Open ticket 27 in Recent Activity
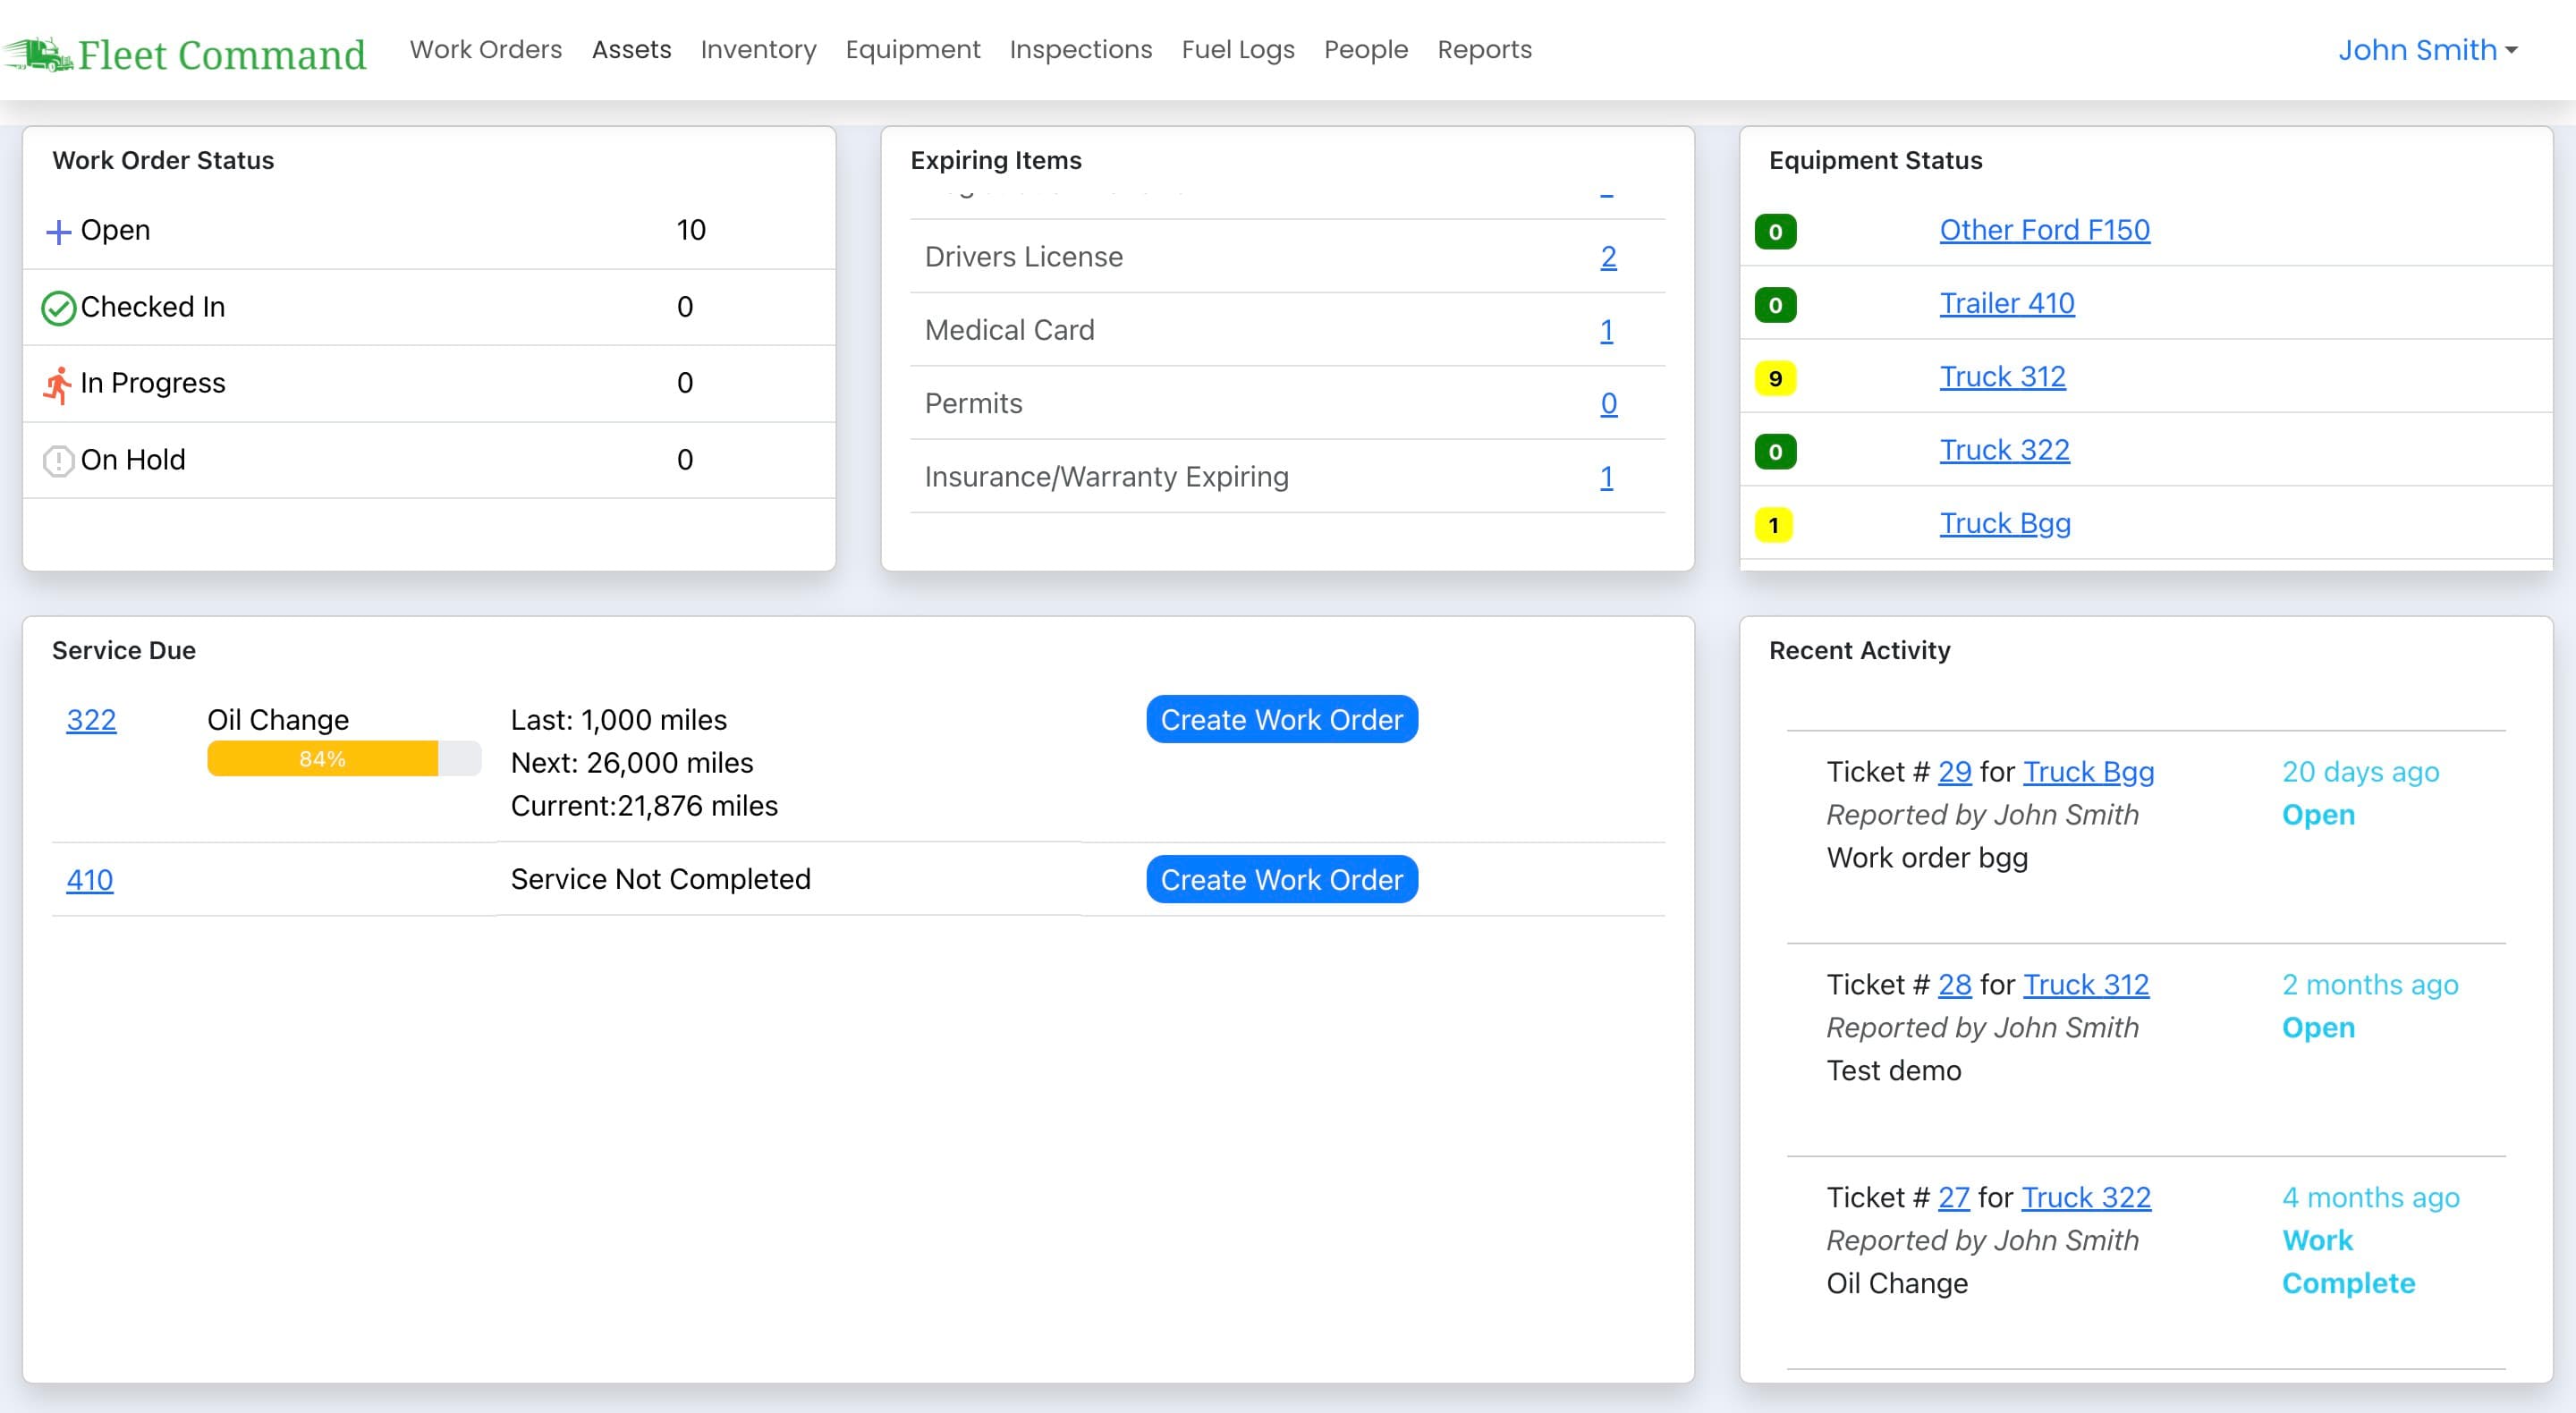 pyautogui.click(x=1953, y=1198)
